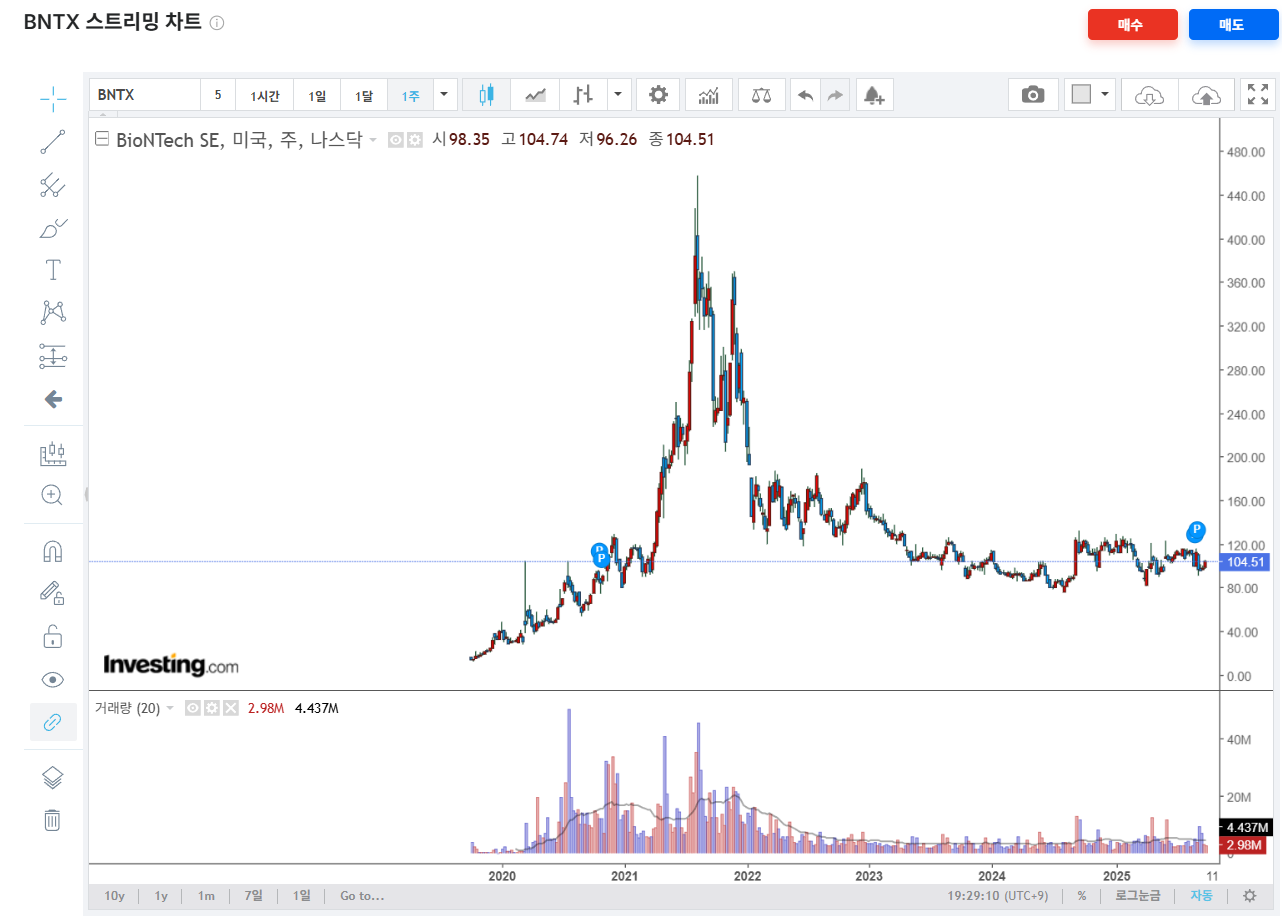Click the red 매수 button
The width and height of the screenshot is (1282, 916).
[x=1132, y=25]
